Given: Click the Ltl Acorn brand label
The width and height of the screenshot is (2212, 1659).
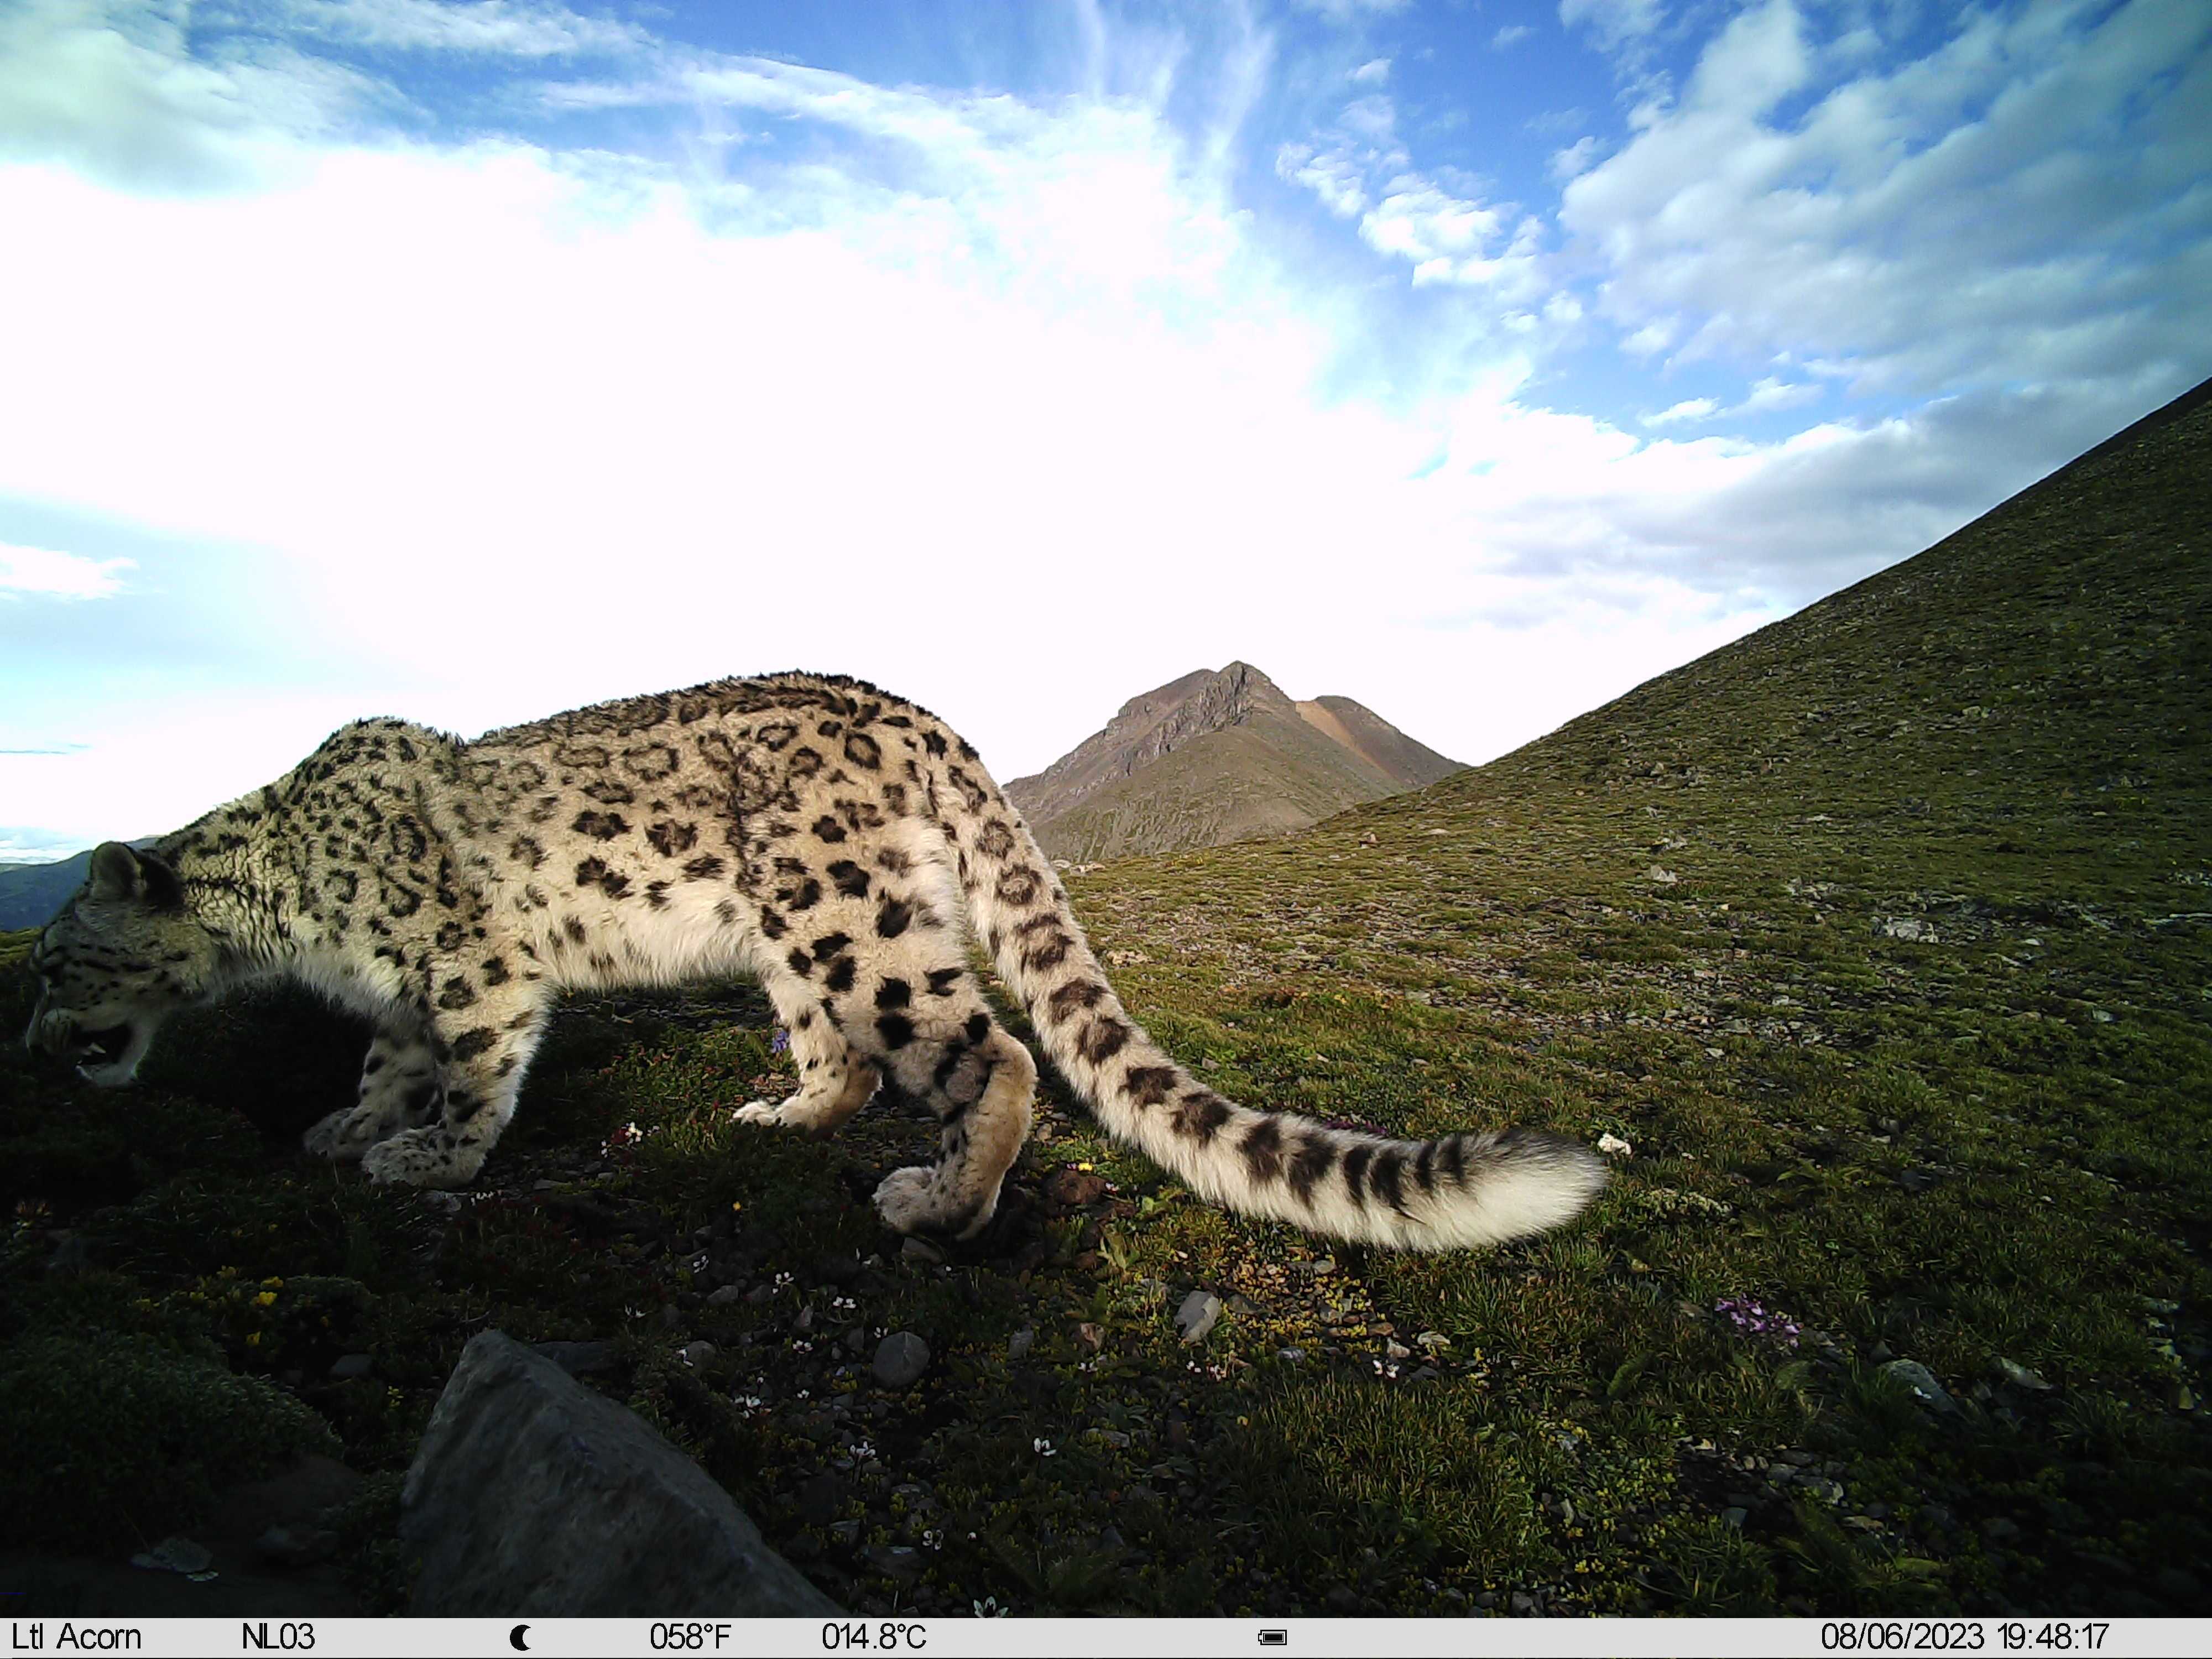Looking at the screenshot, I should click(x=76, y=1638).
